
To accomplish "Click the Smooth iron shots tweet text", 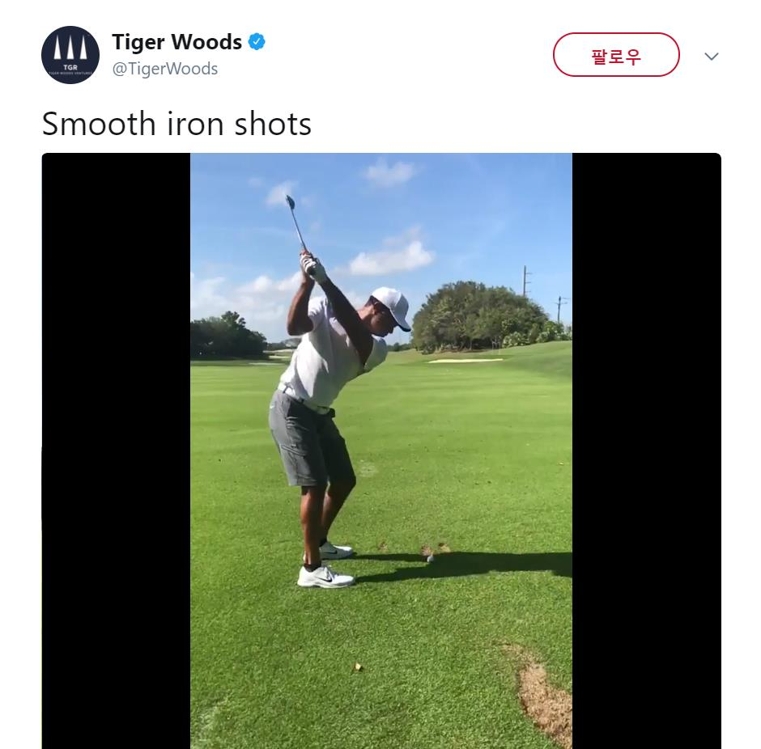I will [177, 124].
